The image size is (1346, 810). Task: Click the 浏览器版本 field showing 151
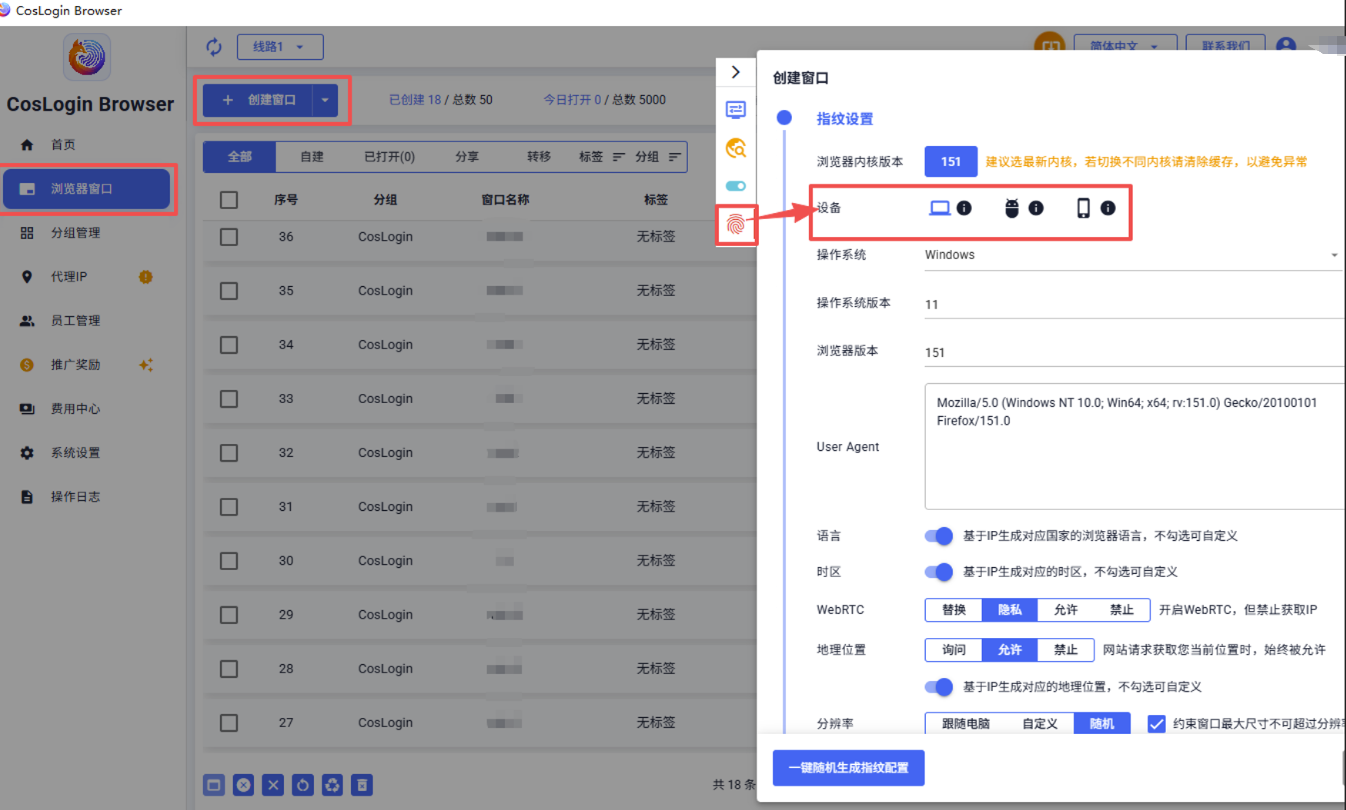tap(1134, 352)
